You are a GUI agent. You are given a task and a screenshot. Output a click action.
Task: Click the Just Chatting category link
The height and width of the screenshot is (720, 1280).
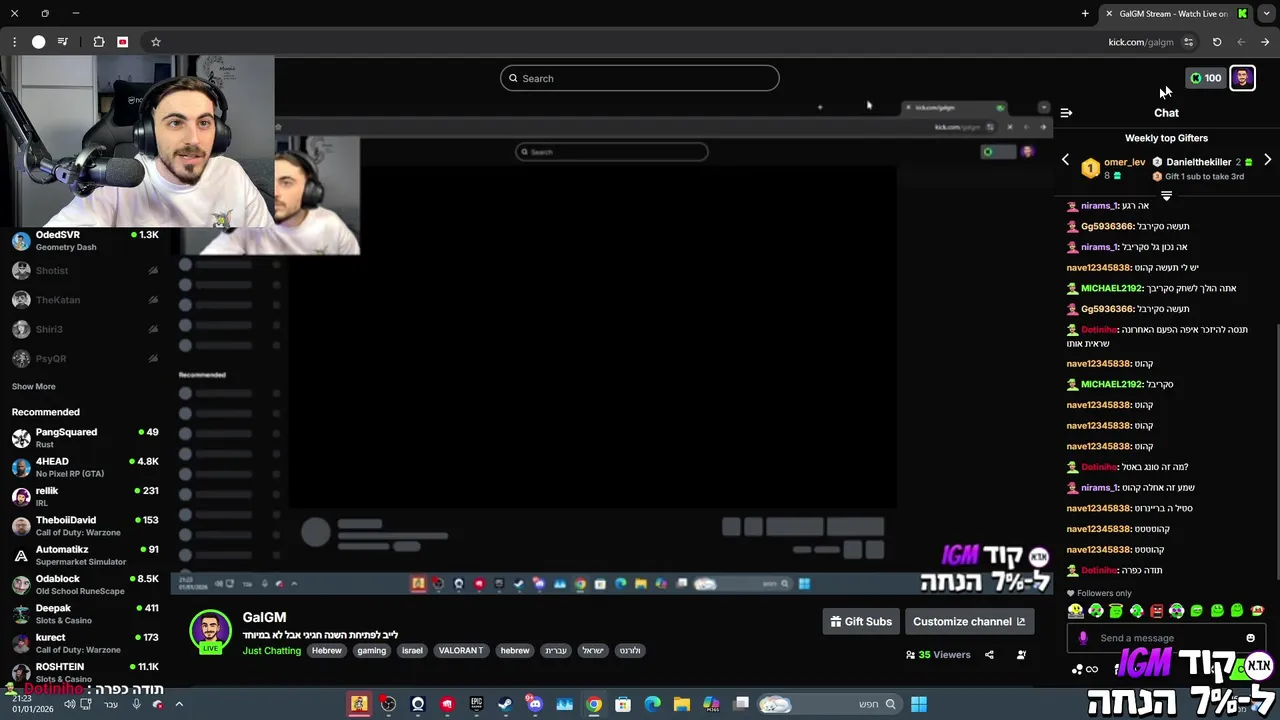[x=271, y=651]
